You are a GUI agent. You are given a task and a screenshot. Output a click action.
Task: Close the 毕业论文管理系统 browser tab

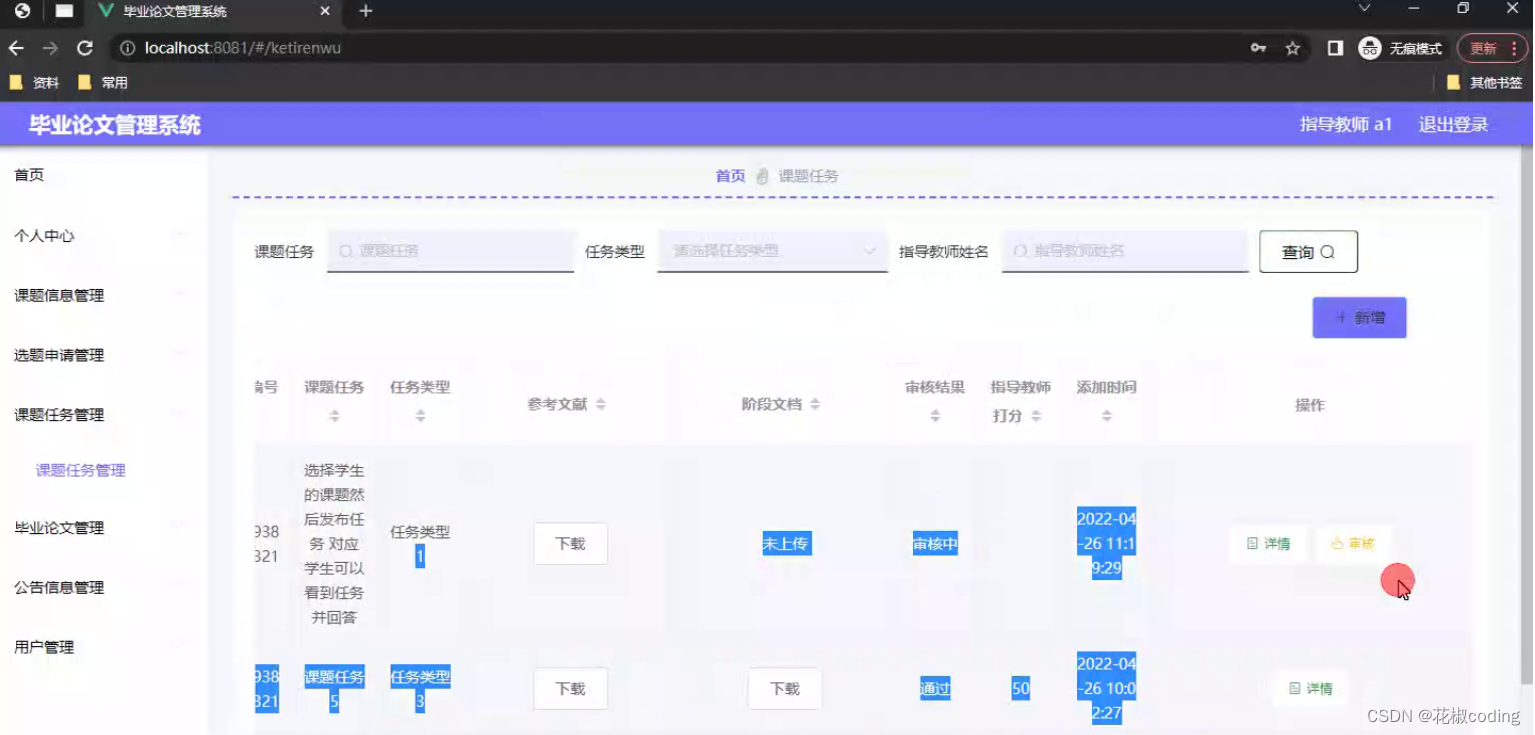pos(325,11)
